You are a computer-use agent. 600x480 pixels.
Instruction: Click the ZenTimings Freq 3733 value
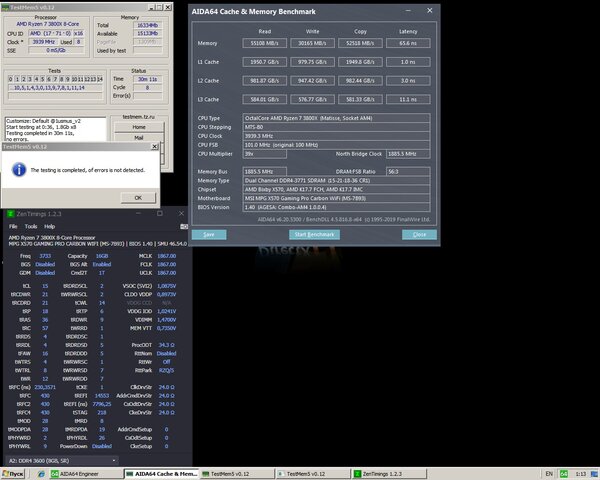click(45, 256)
